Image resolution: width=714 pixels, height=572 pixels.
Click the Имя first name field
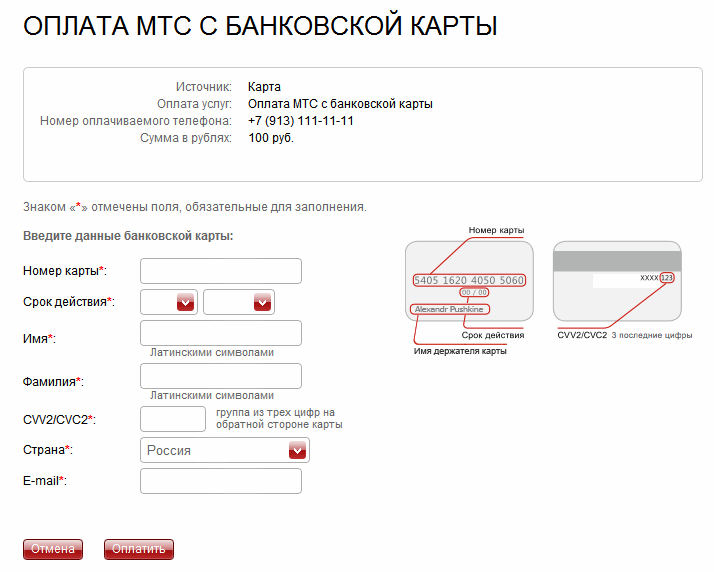tap(221, 333)
